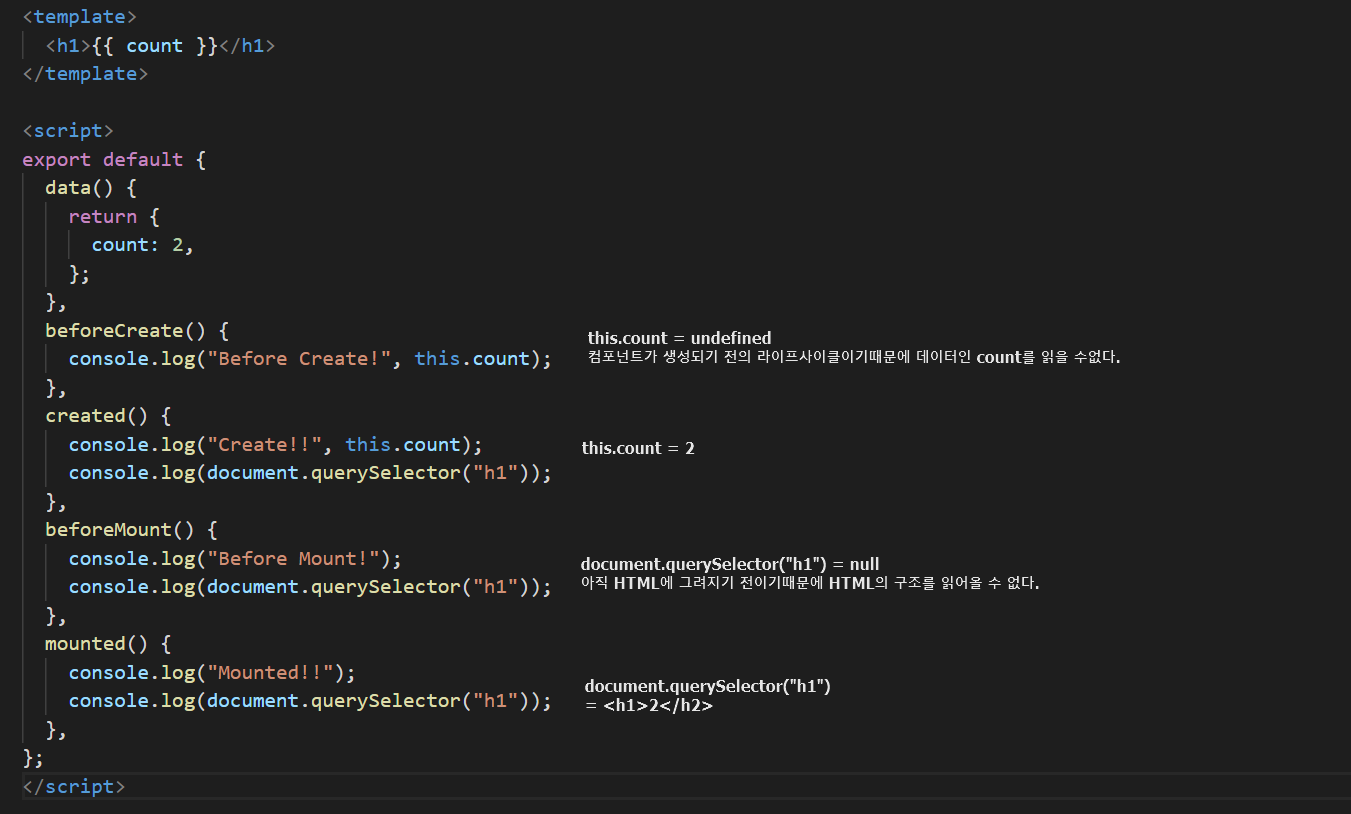Click the 'data() {' method line
The image size is (1351, 814).
91,188
